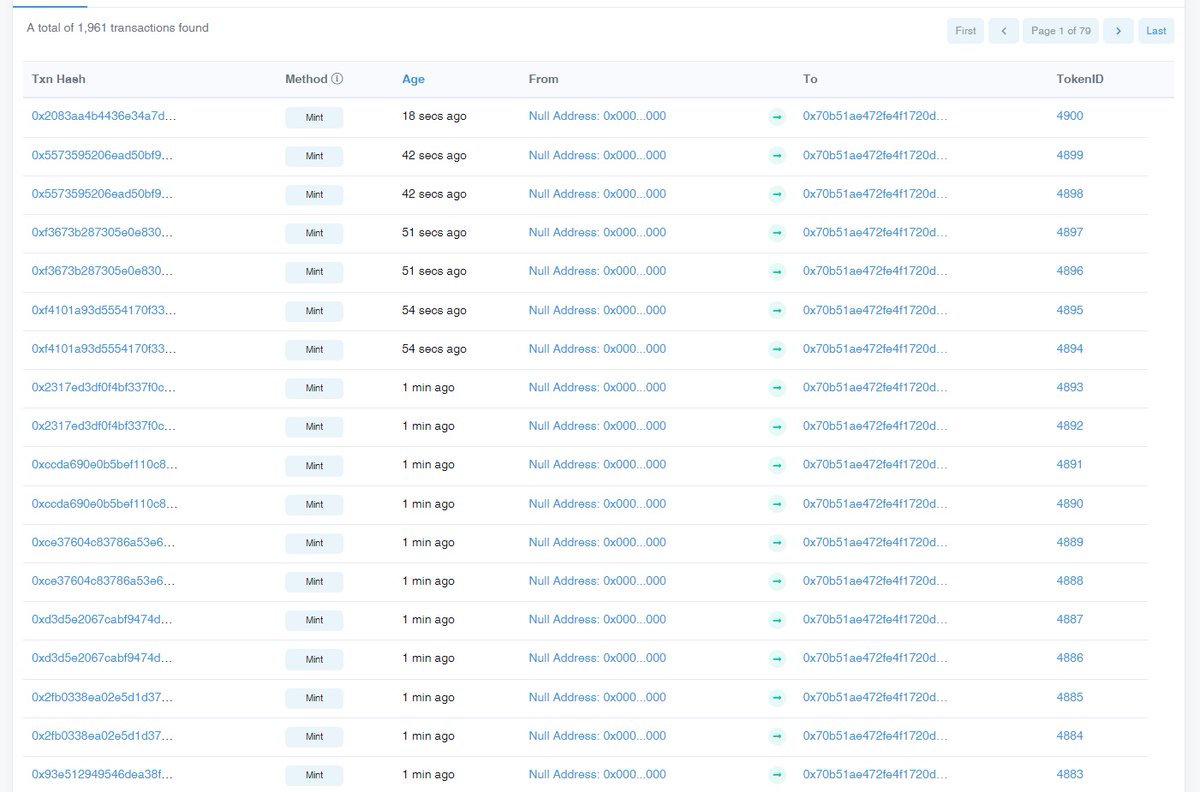This screenshot has width=1200, height=792.
Task: Click the Page 1 of 79 indicator
Action: point(1061,31)
